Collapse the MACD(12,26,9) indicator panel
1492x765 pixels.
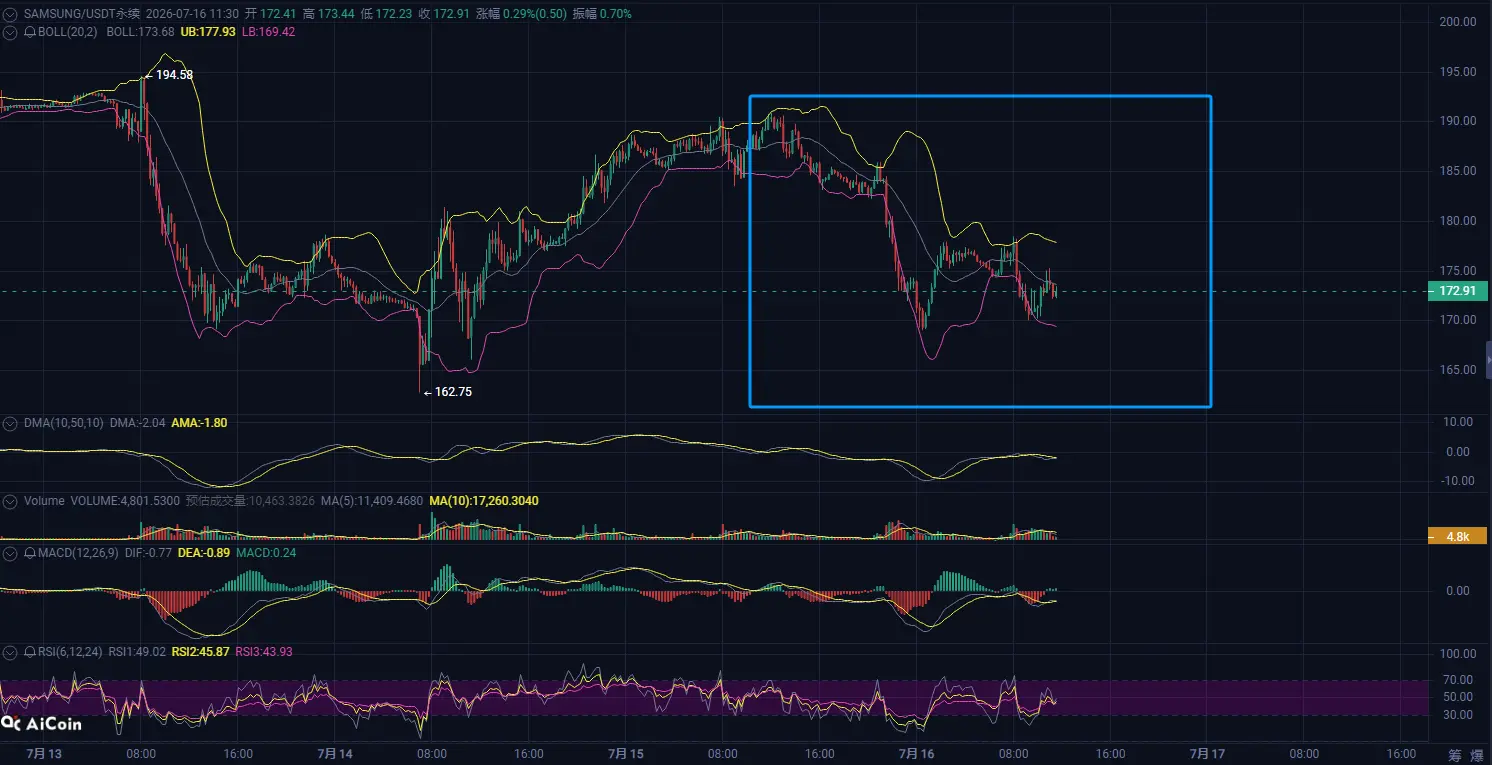coord(11,552)
